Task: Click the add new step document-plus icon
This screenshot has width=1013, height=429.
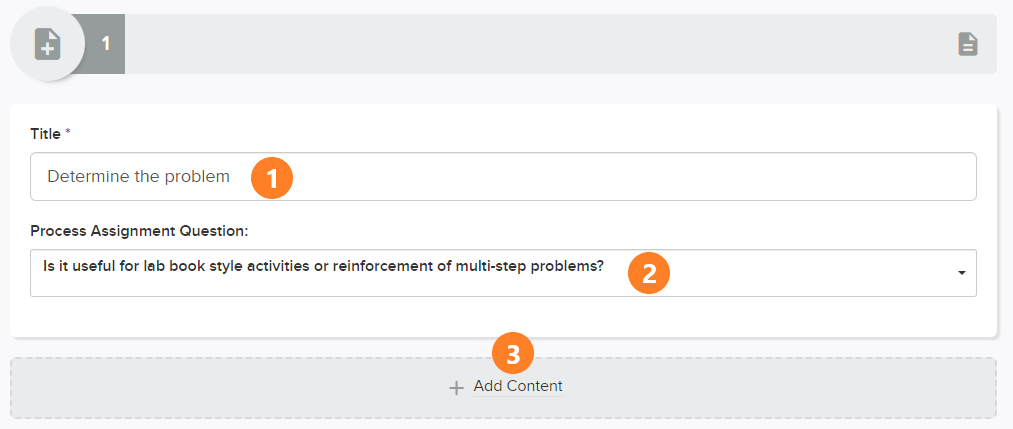Action: click(47, 45)
